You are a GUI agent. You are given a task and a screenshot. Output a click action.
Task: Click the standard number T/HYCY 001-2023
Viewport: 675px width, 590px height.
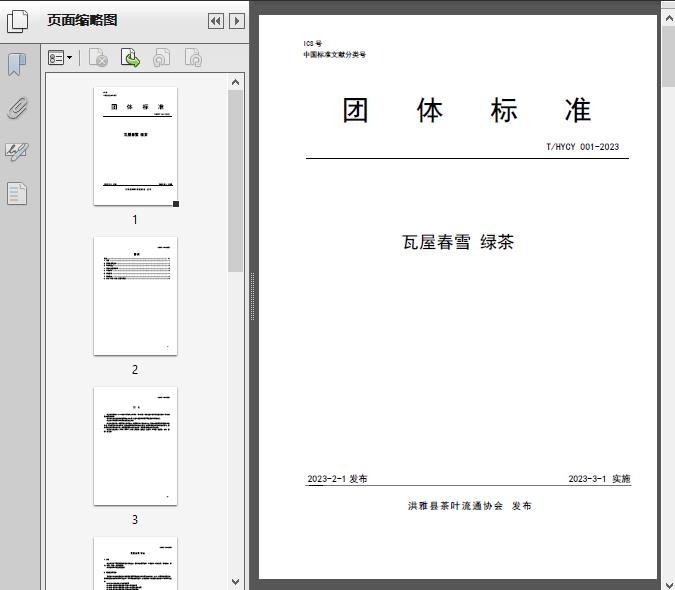[x=582, y=147]
